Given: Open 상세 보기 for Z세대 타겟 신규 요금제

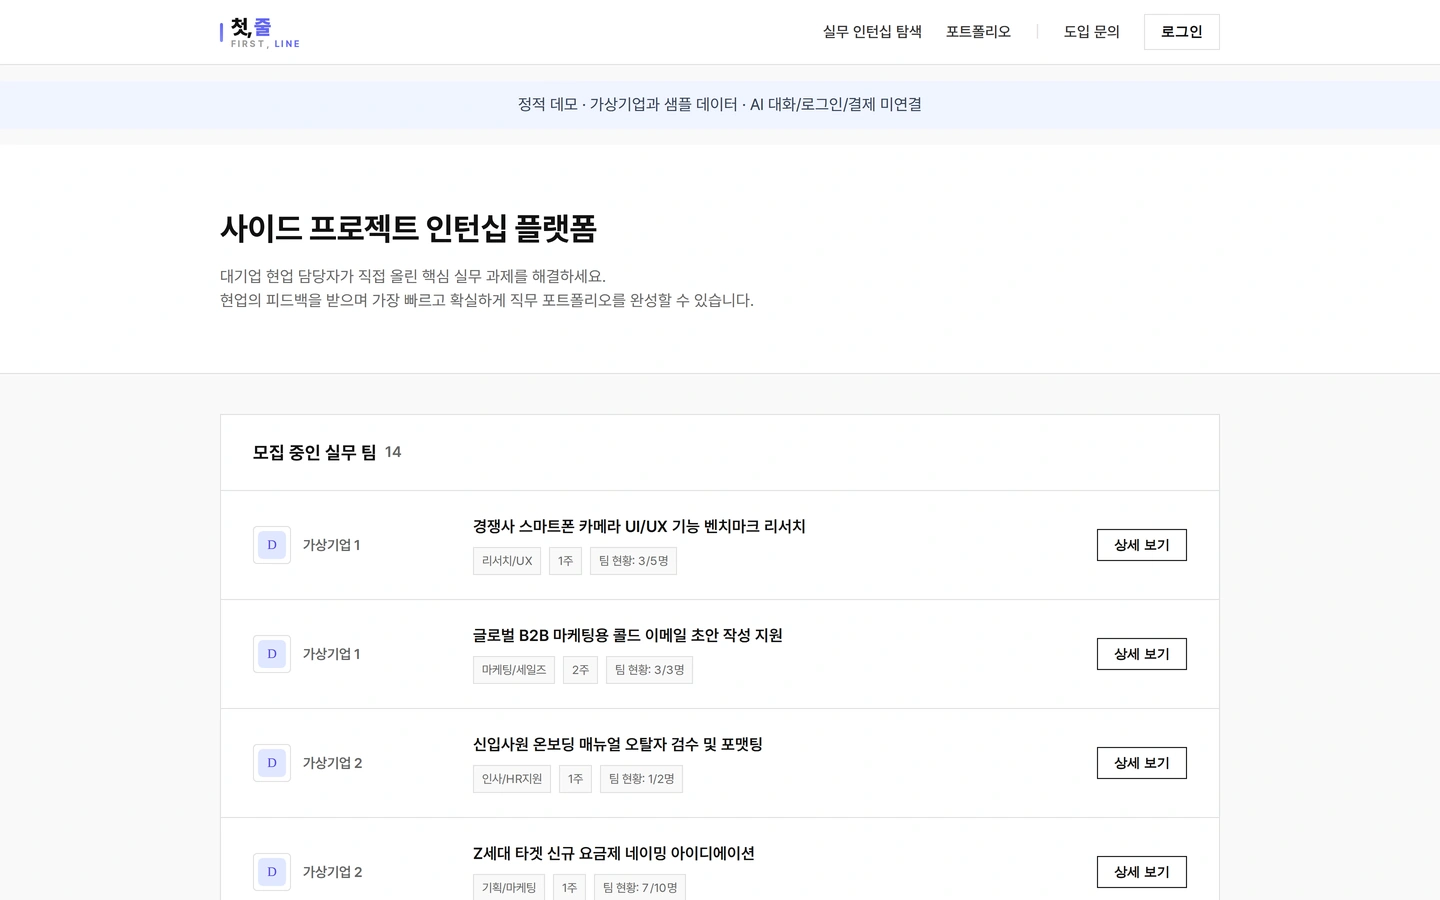Looking at the screenshot, I should pos(1142,872).
